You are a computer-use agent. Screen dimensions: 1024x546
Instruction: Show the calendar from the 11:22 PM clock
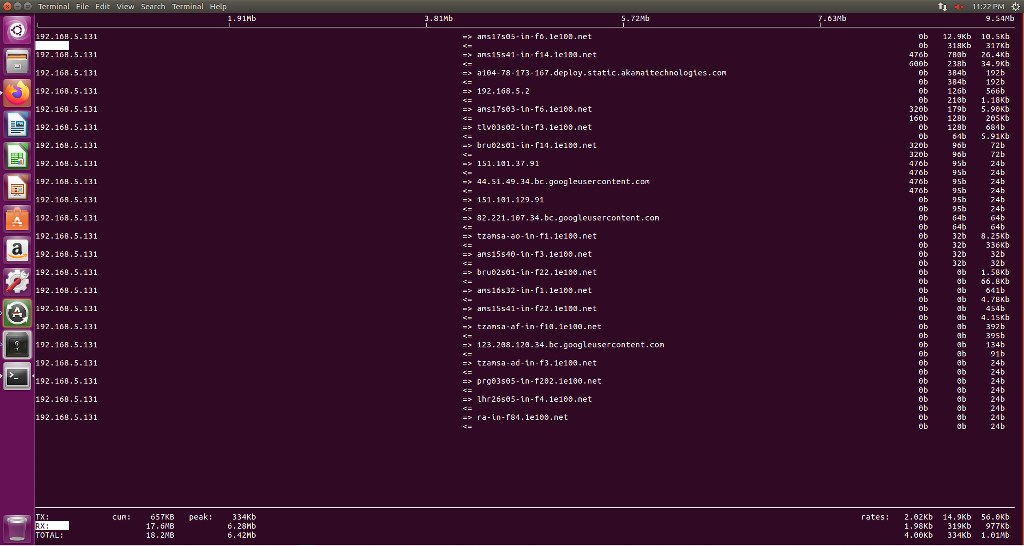[988, 7]
